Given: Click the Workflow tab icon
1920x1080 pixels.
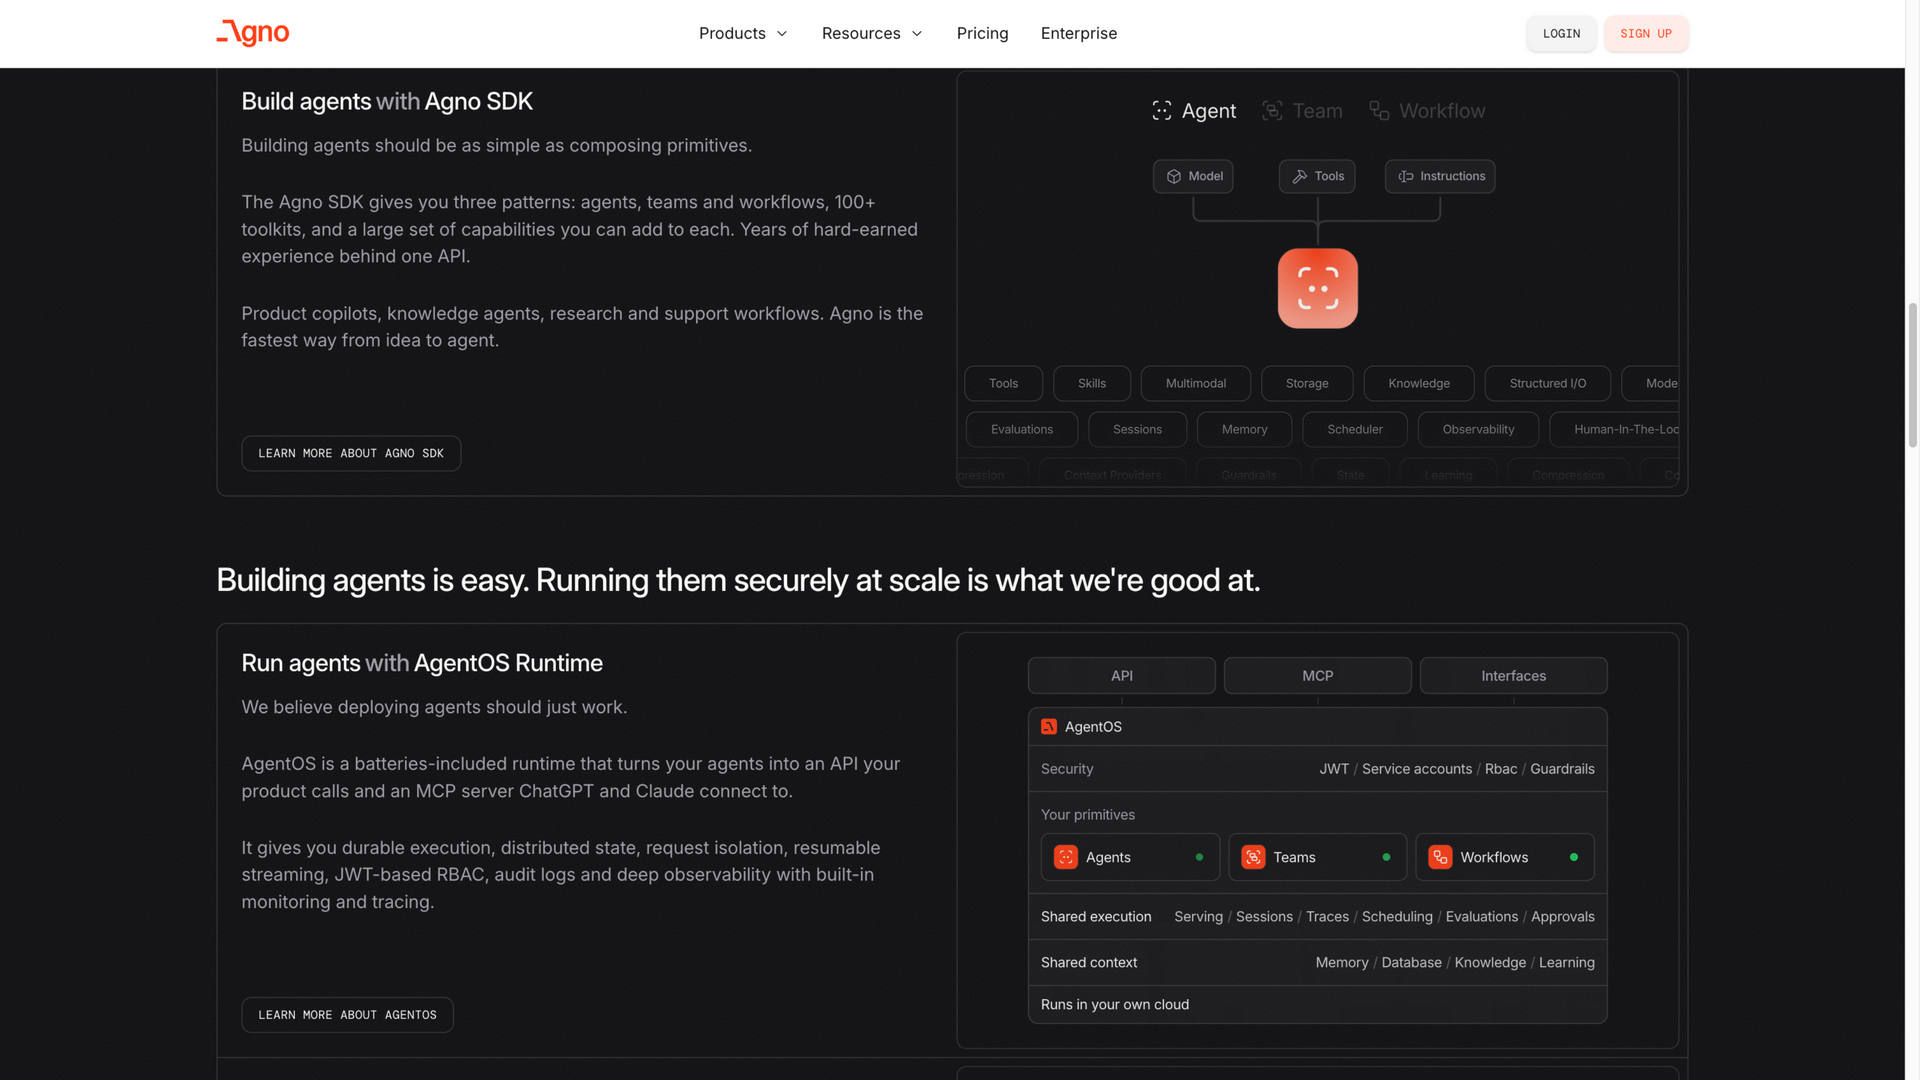Looking at the screenshot, I should tap(1379, 111).
